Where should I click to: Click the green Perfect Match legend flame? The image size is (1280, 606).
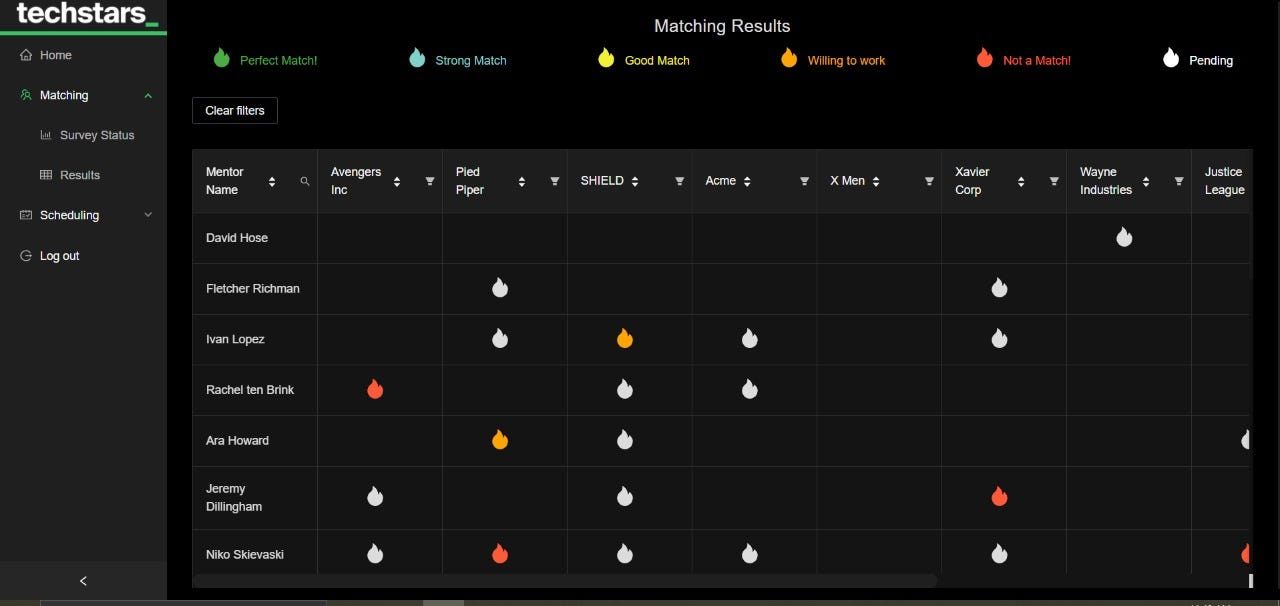(221, 58)
